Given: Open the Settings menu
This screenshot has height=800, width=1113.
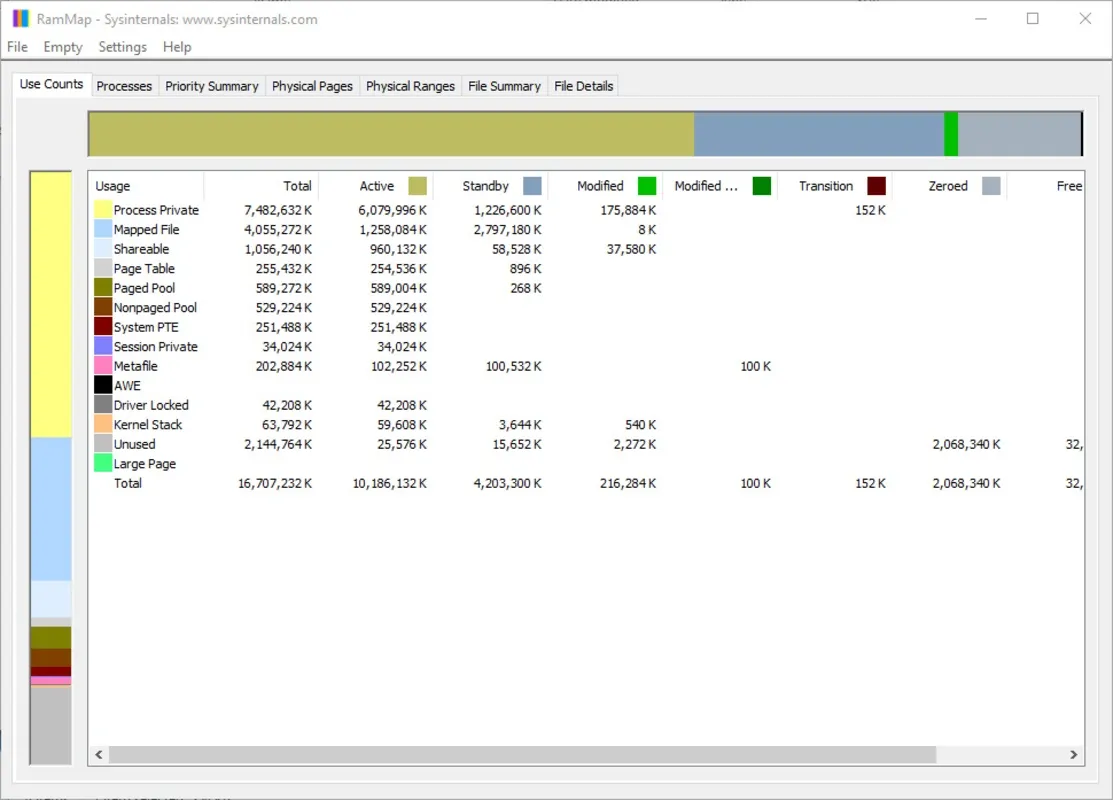Looking at the screenshot, I should click(x=122, y=47).
